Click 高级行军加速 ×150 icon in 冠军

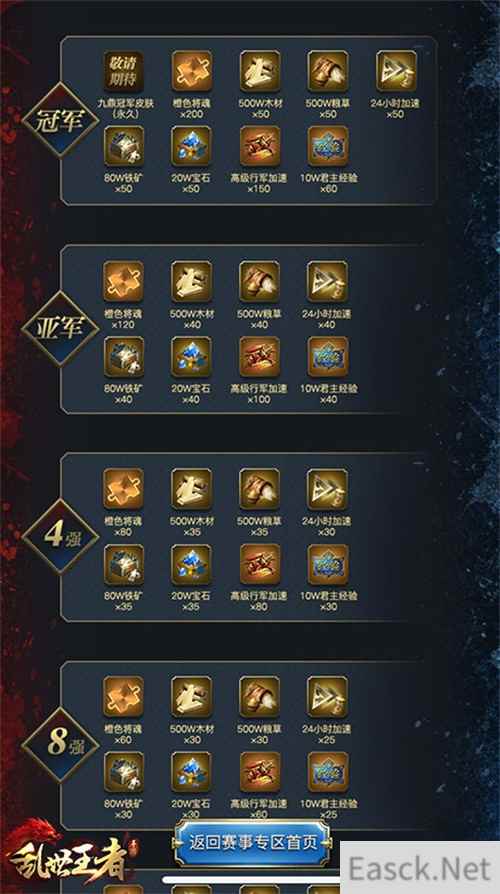tap(259, 146)
